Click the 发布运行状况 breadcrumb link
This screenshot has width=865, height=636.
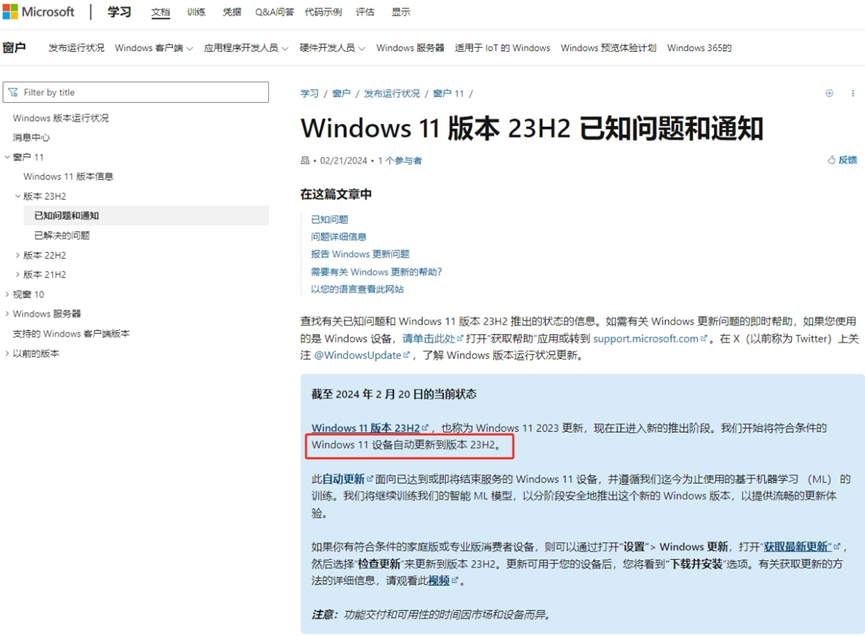[392, 94]
